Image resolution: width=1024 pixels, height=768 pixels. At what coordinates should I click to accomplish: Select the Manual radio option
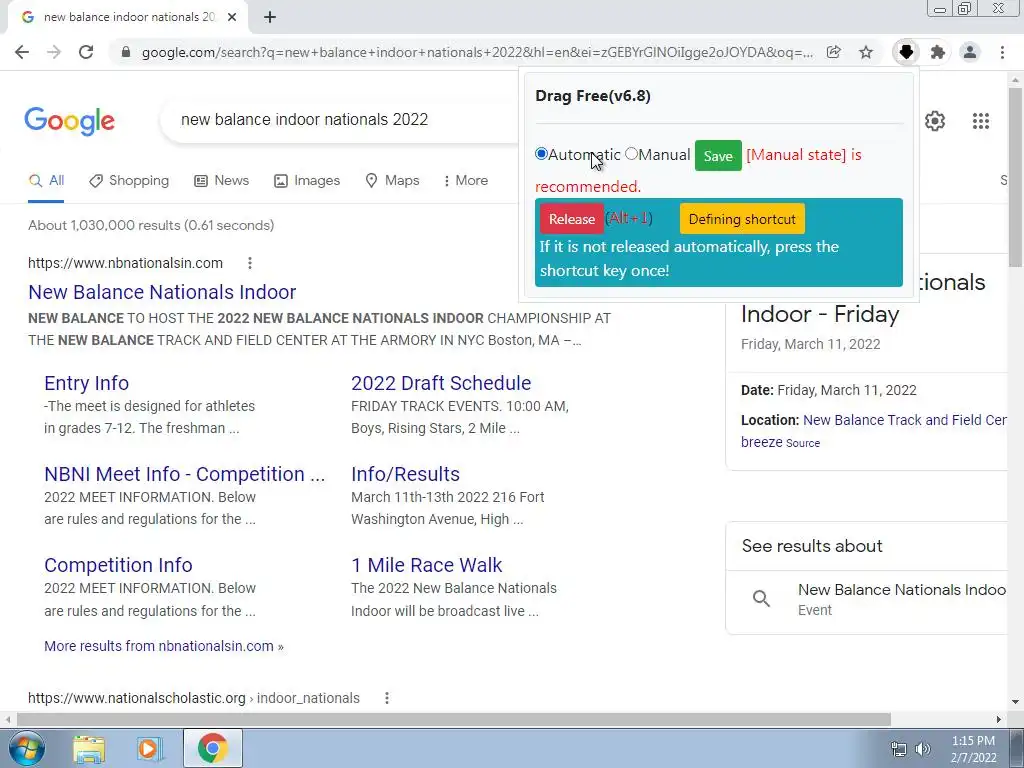pos(631,154)
